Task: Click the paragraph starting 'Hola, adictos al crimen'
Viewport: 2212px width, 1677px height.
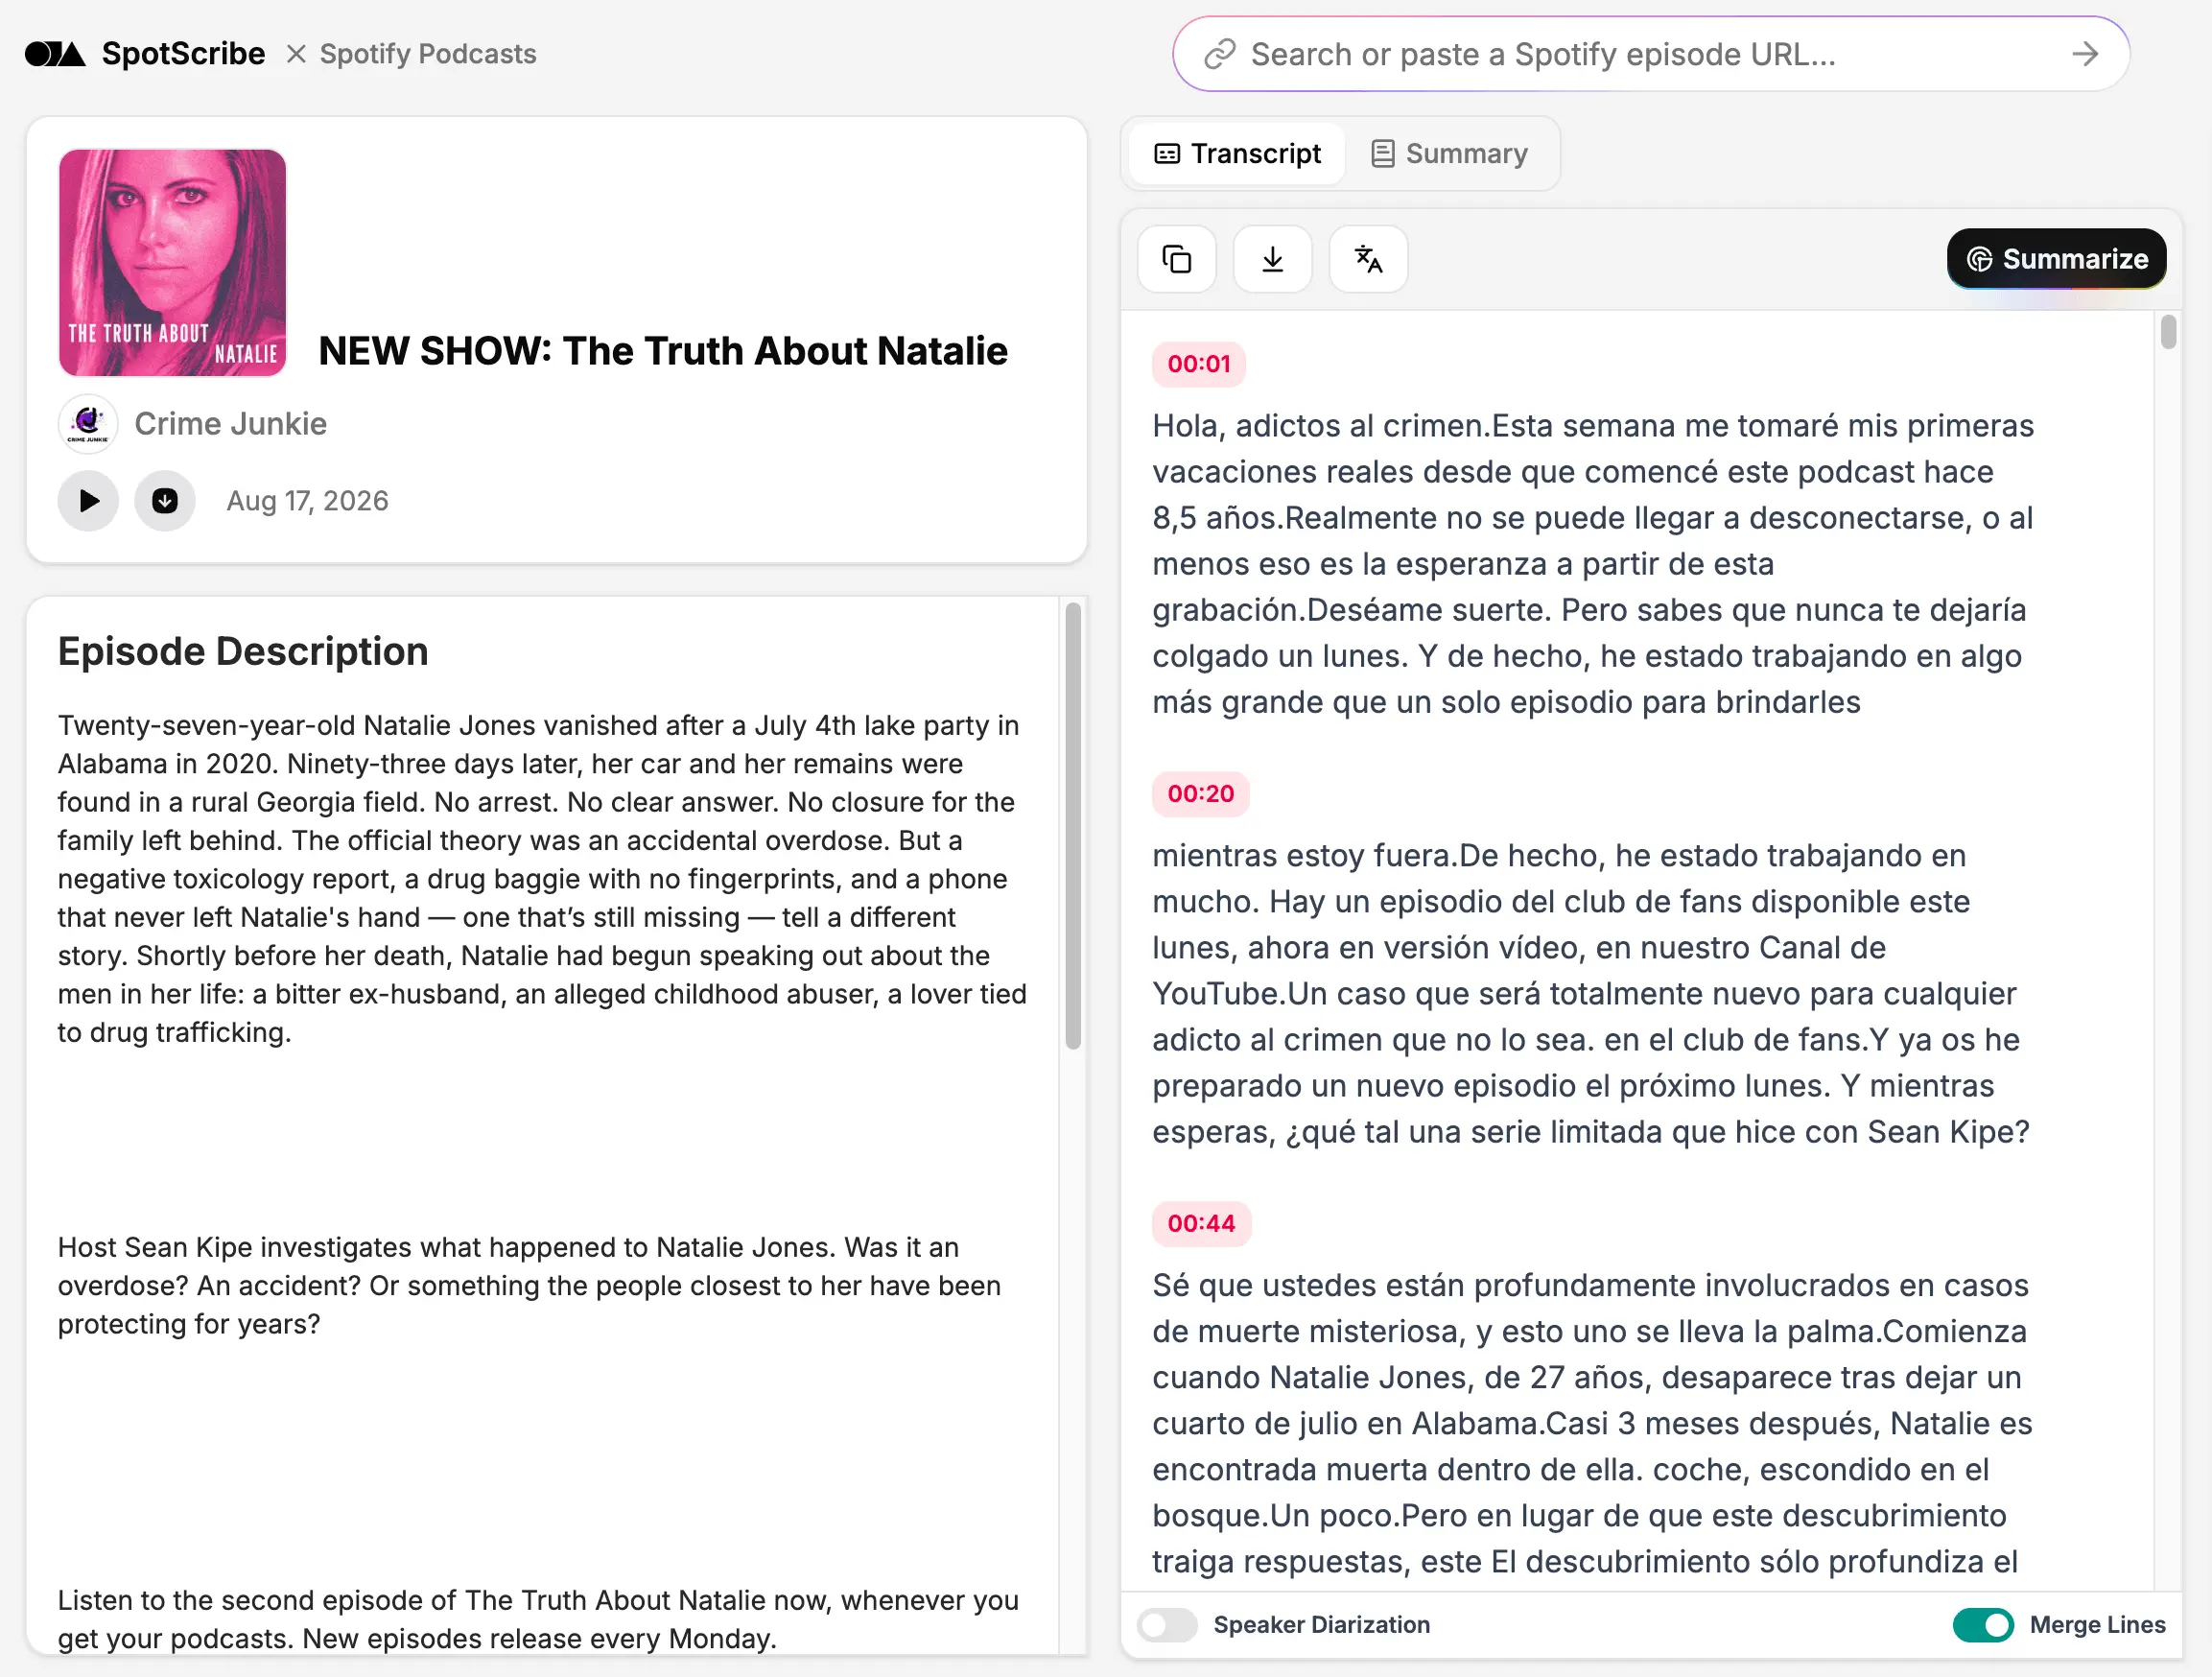Action: tap(1593, 564)
